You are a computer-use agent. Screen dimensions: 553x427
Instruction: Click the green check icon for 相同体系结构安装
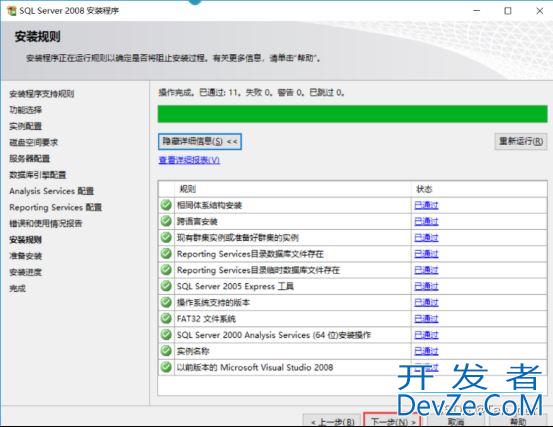(x=166, y=205)
